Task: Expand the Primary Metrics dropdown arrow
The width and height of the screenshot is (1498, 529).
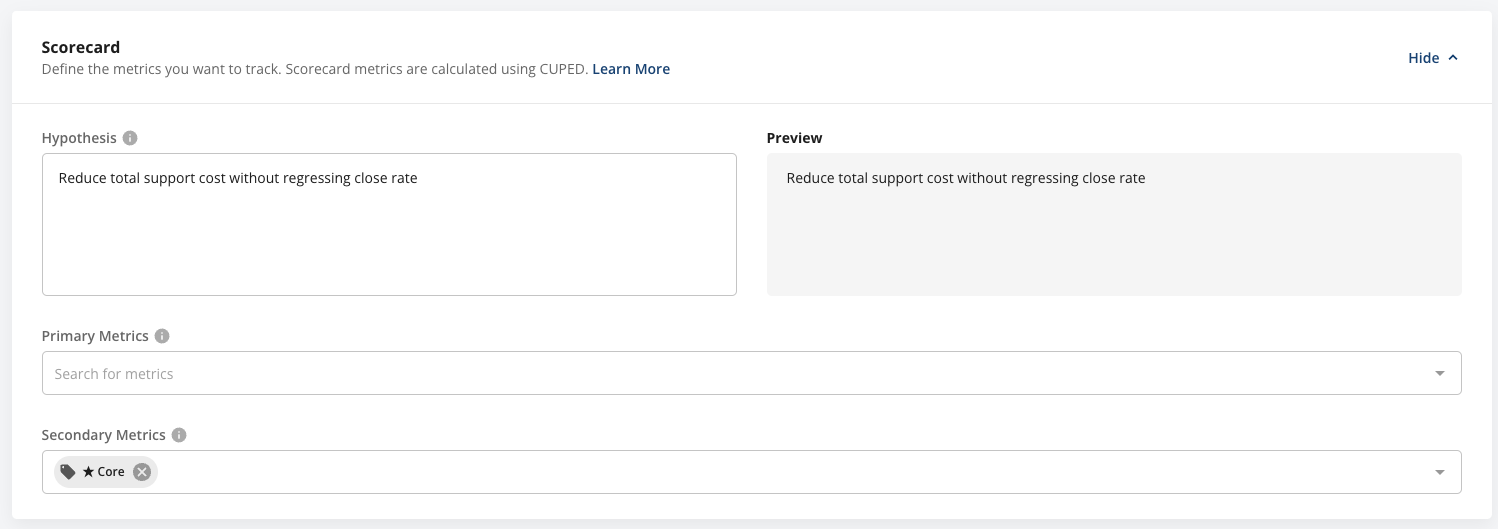Action: pos(1440,373)
